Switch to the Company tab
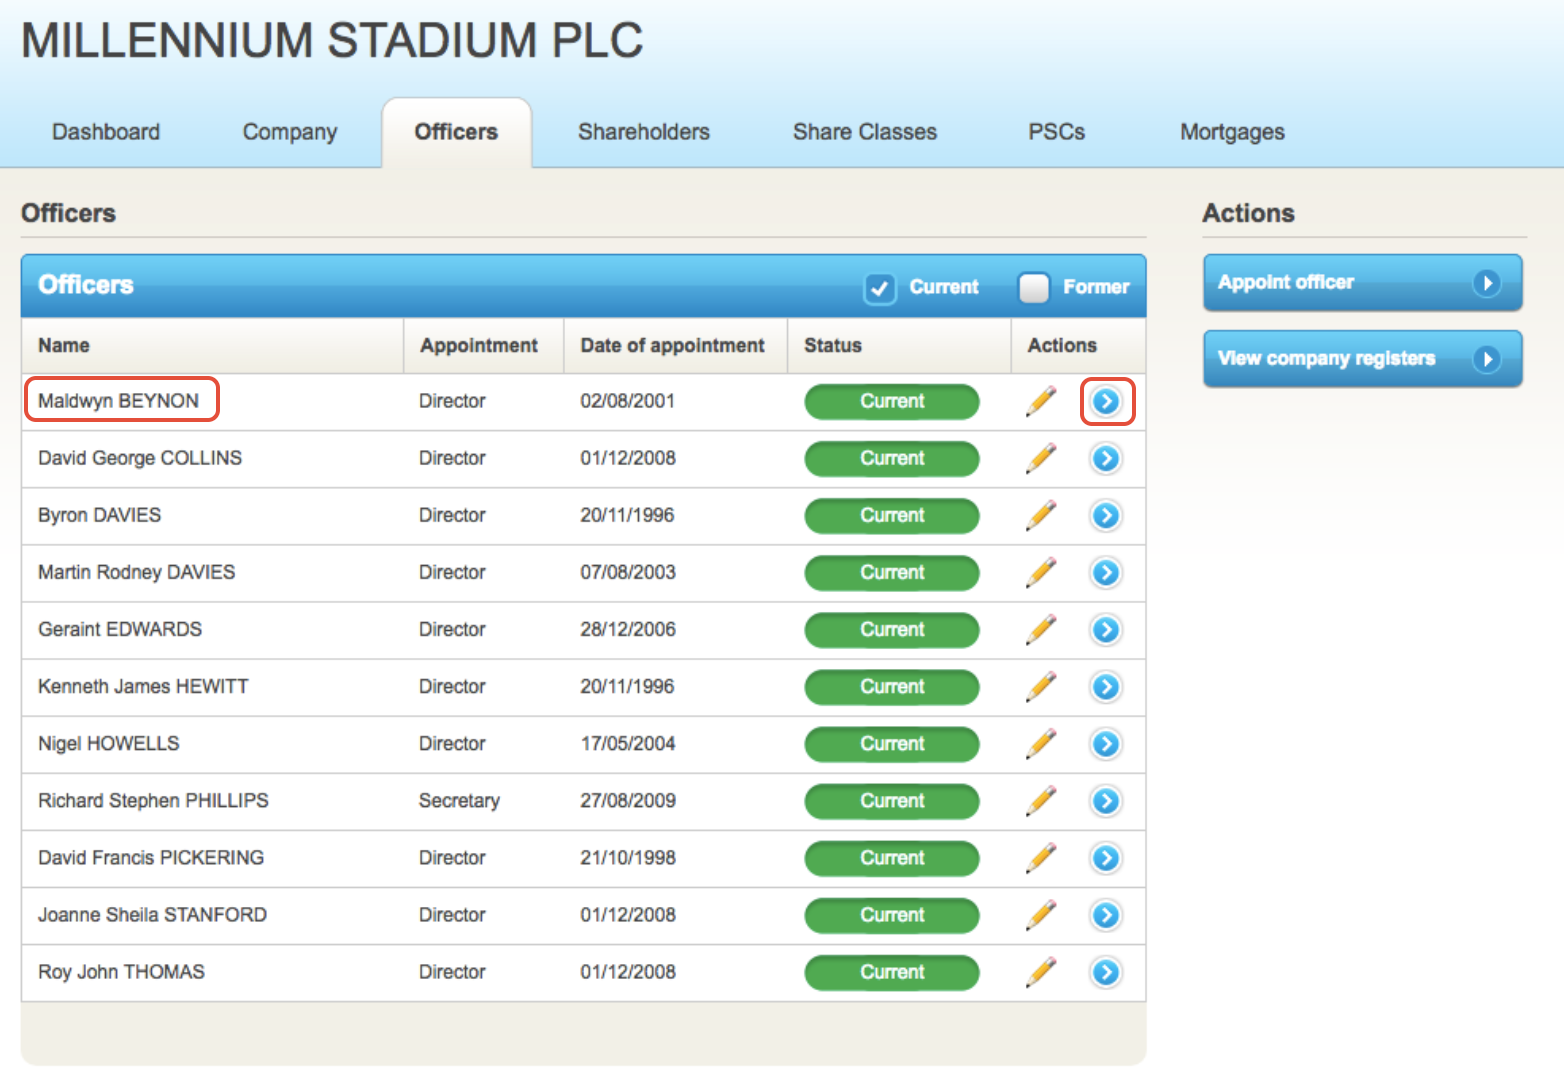 tap(290, 132)
